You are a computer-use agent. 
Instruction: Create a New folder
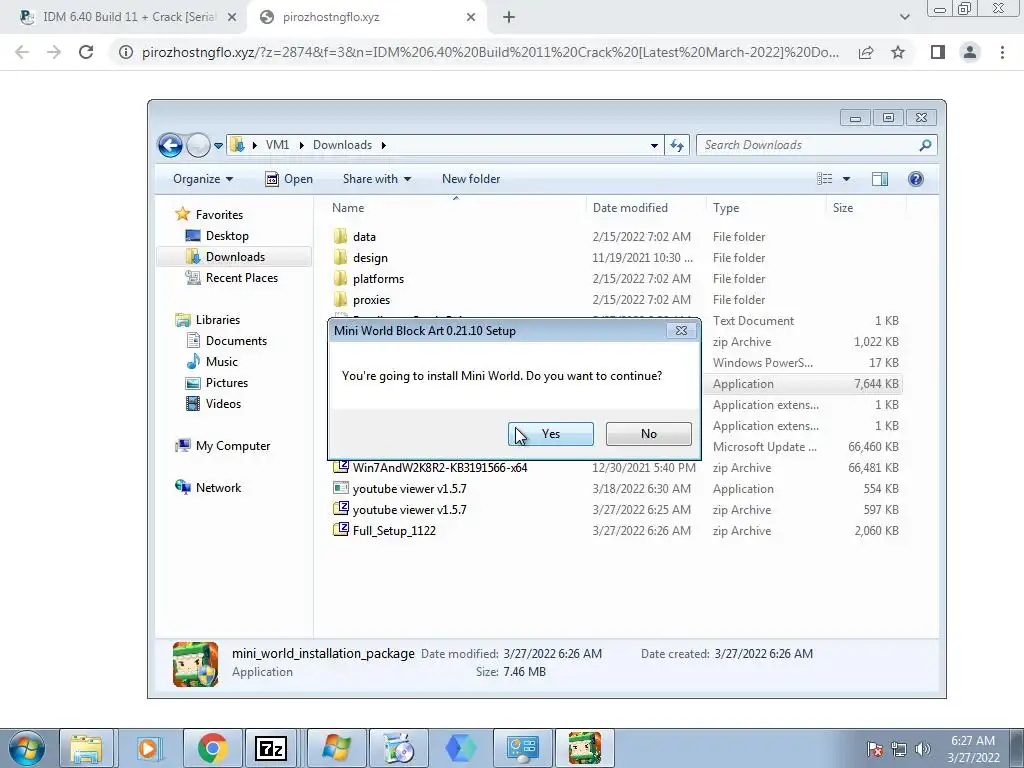[471, 179]
